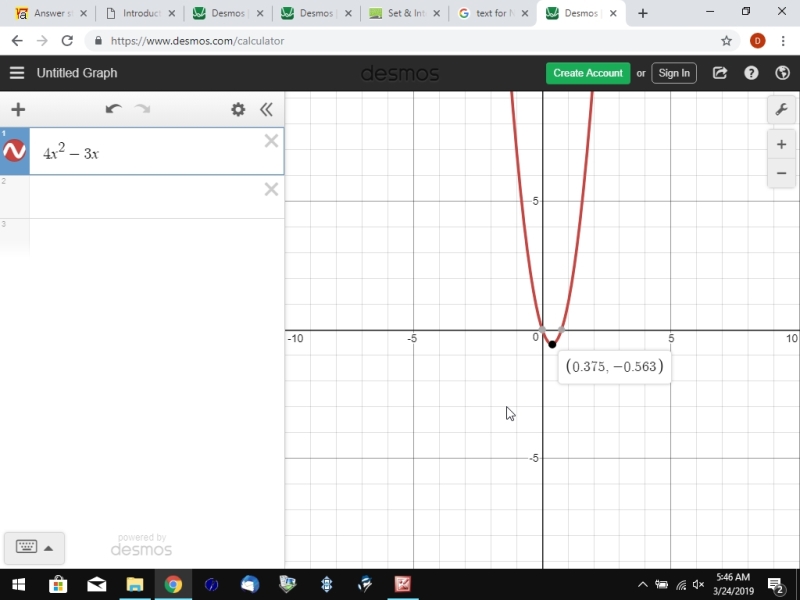
Task: Undo the last expression edit
Action: [113, 109]
